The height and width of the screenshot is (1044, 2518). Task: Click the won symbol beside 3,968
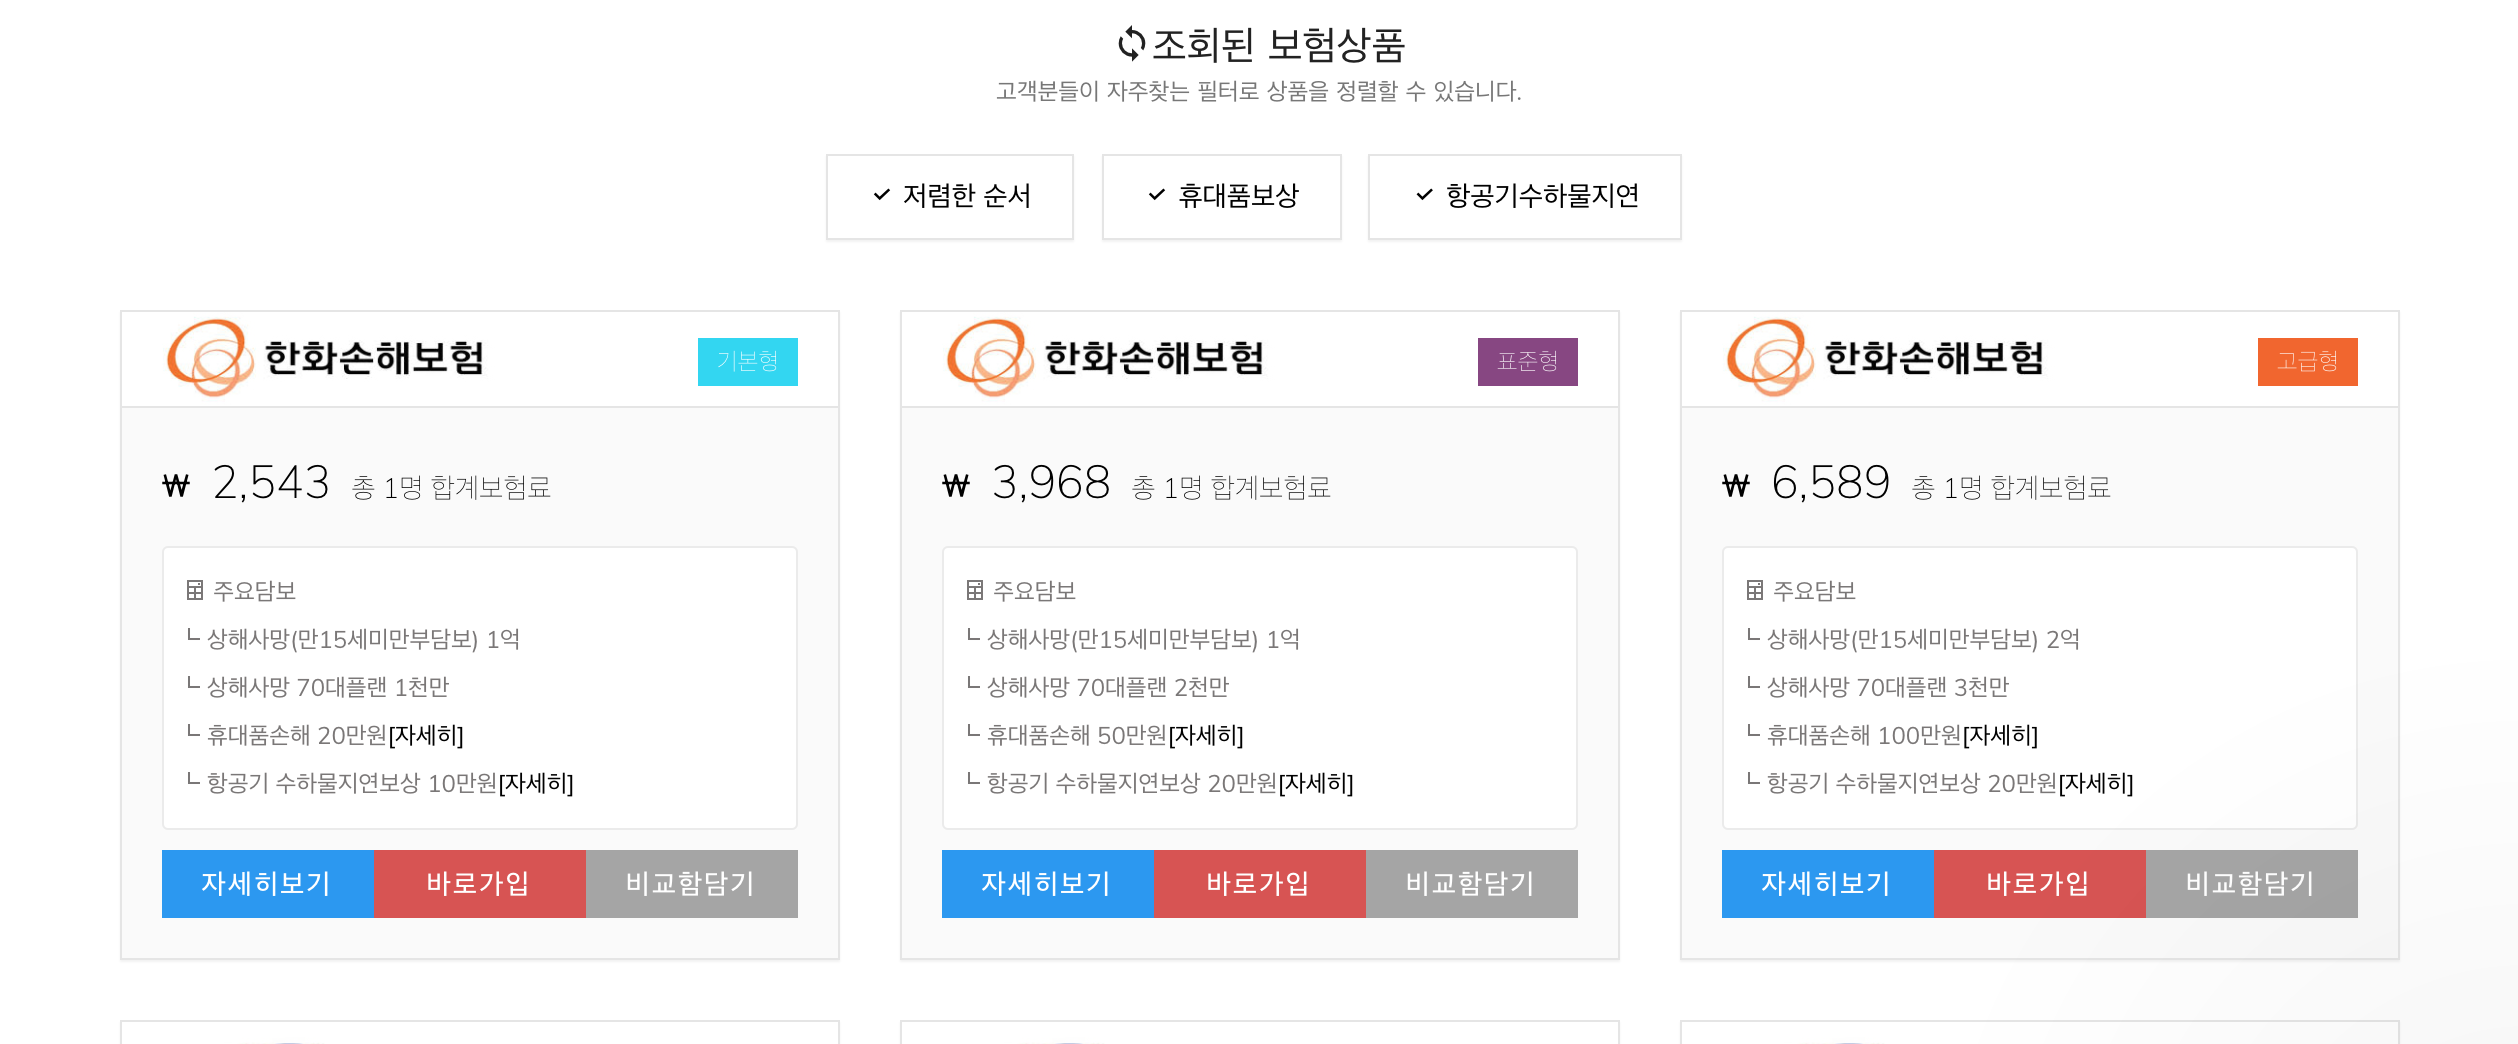tap(956, 486)
